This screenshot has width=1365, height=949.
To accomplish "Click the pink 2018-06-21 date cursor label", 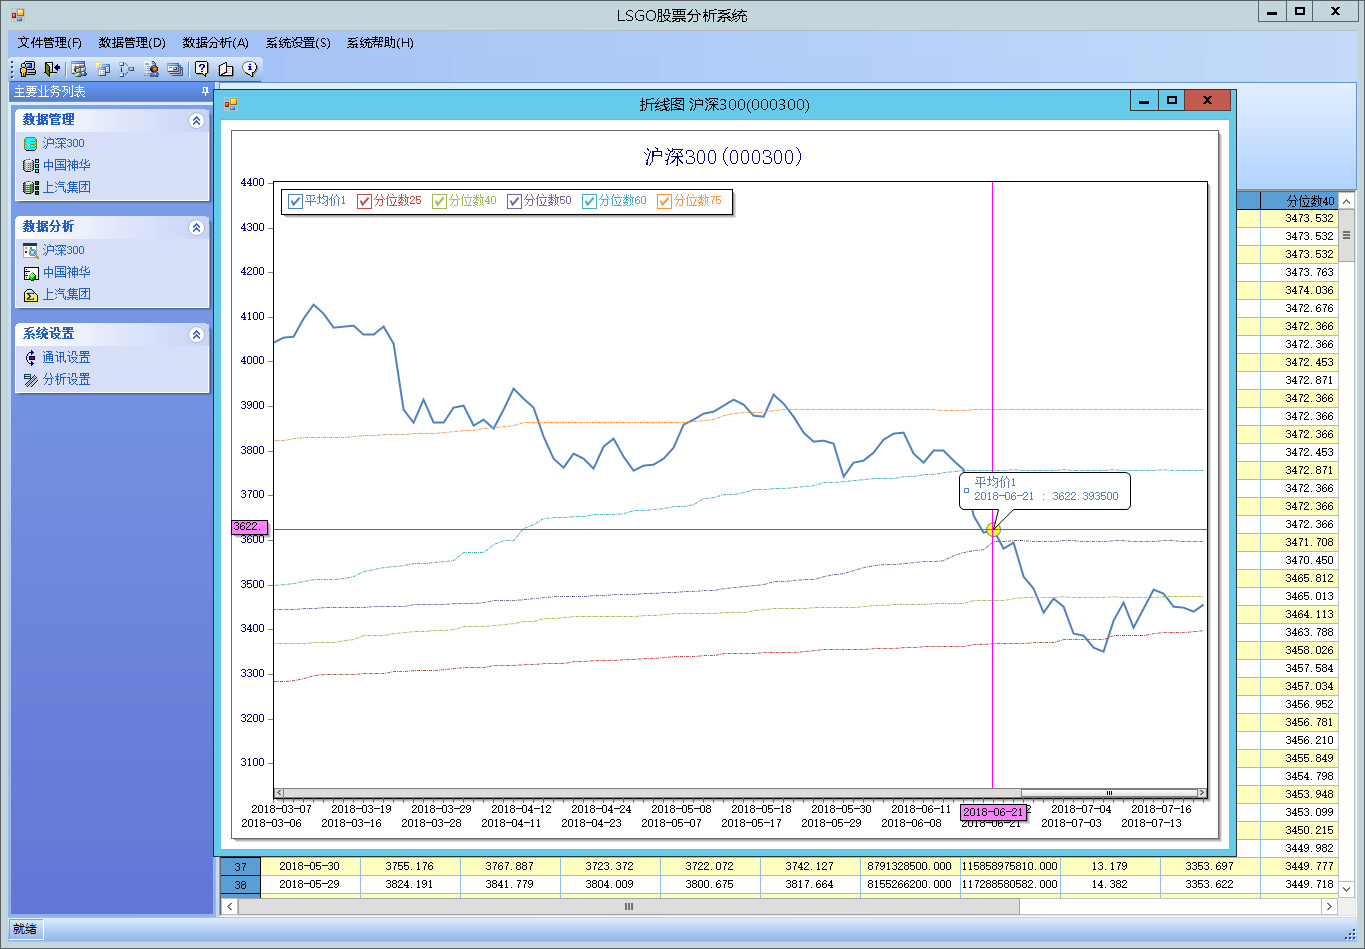I will 993,812.
